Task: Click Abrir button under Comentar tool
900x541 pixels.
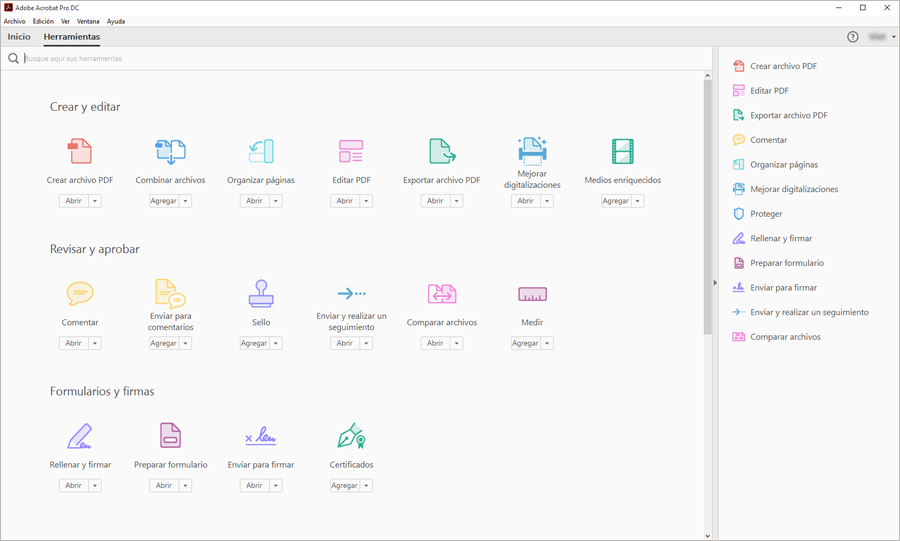Action: [x=73, y=343]
